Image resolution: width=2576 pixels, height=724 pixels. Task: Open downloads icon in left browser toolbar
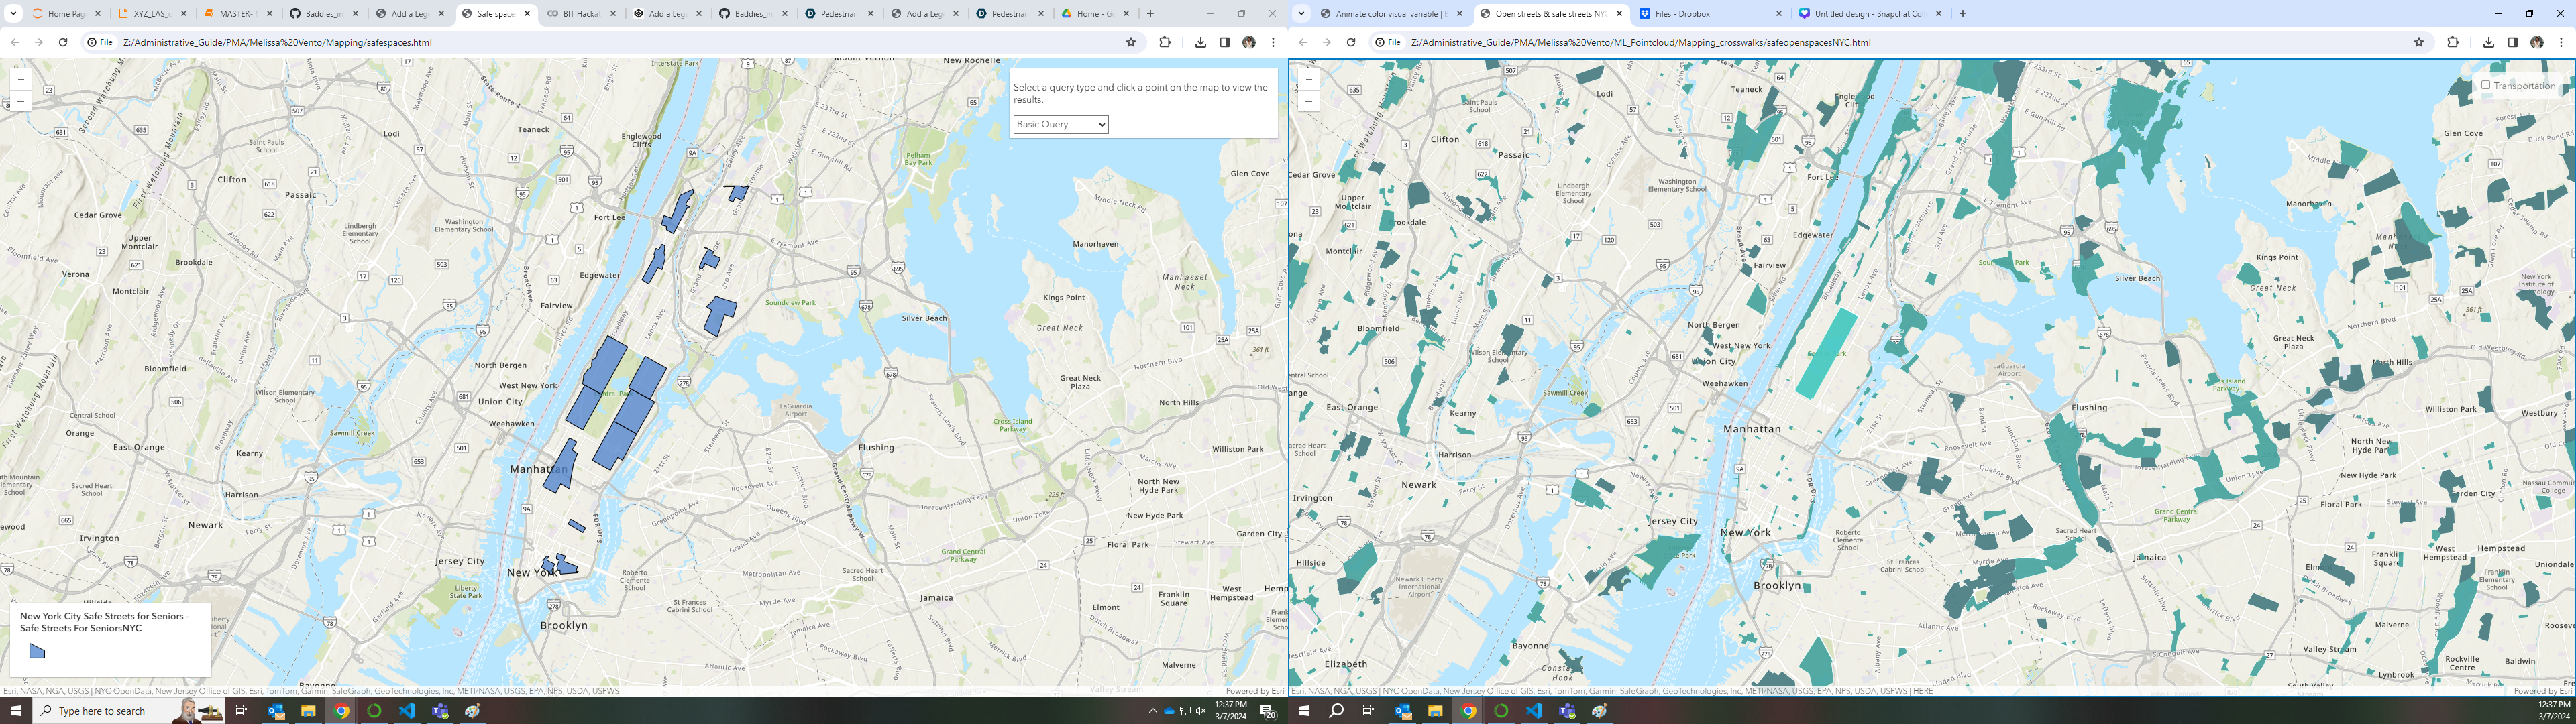(x=1200, y=42)
